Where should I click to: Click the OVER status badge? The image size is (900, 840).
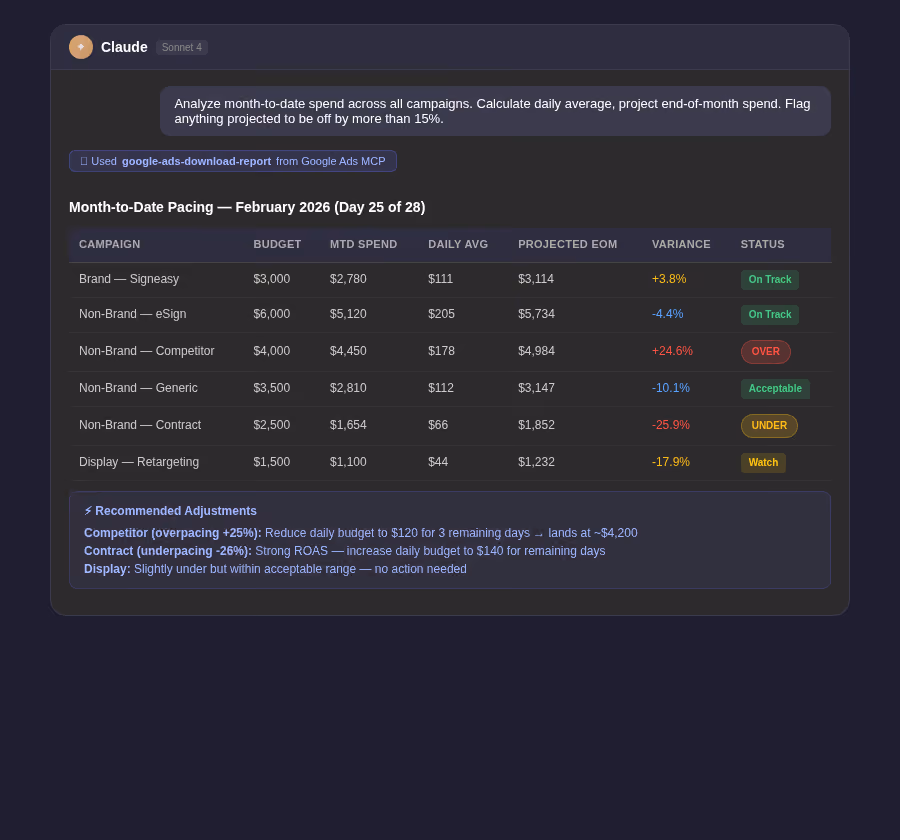coord(766,351)
